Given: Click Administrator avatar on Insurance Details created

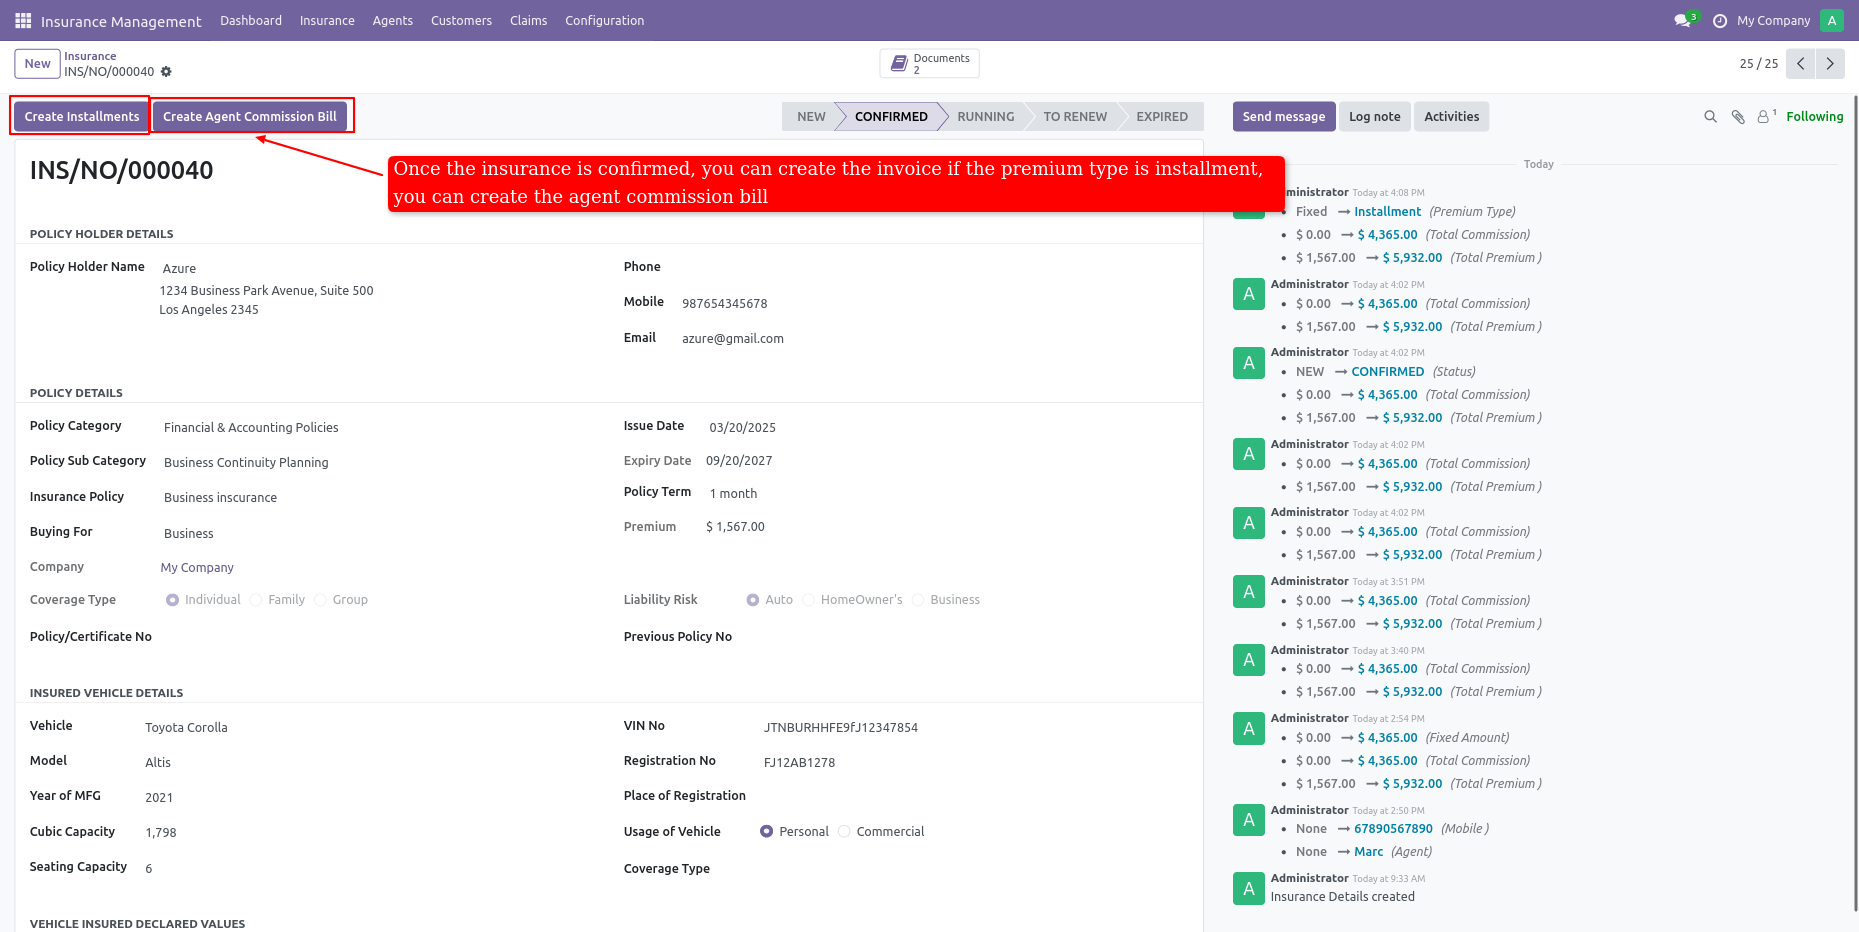Looking at the screenshot, I should click(1249, 888).
